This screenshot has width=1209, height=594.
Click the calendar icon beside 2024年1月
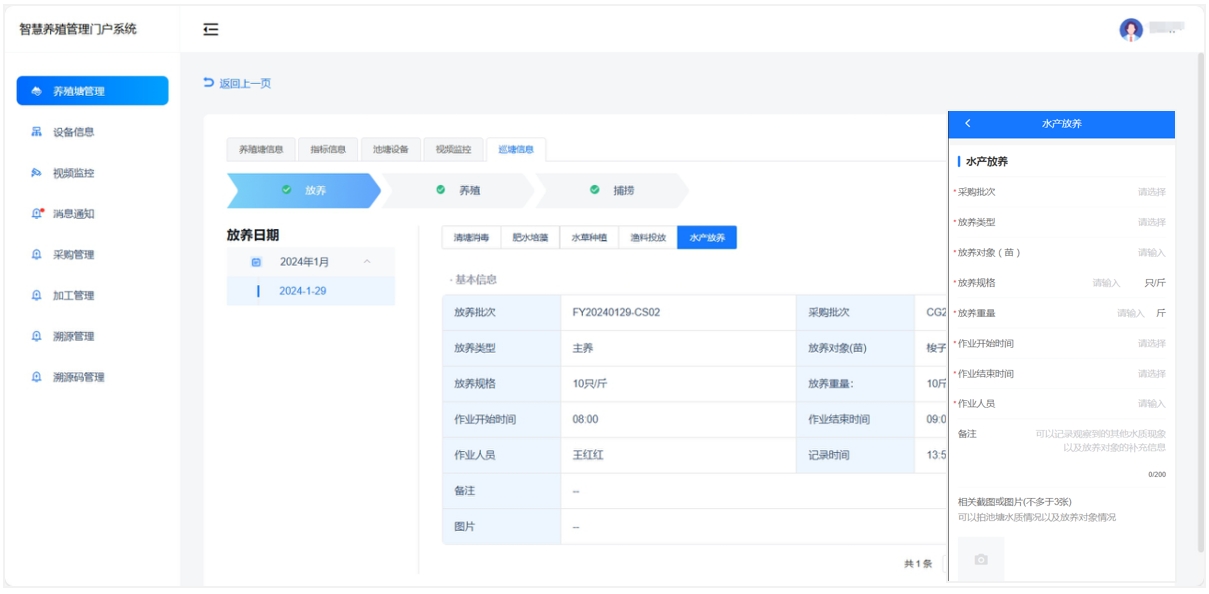(256, 262)
